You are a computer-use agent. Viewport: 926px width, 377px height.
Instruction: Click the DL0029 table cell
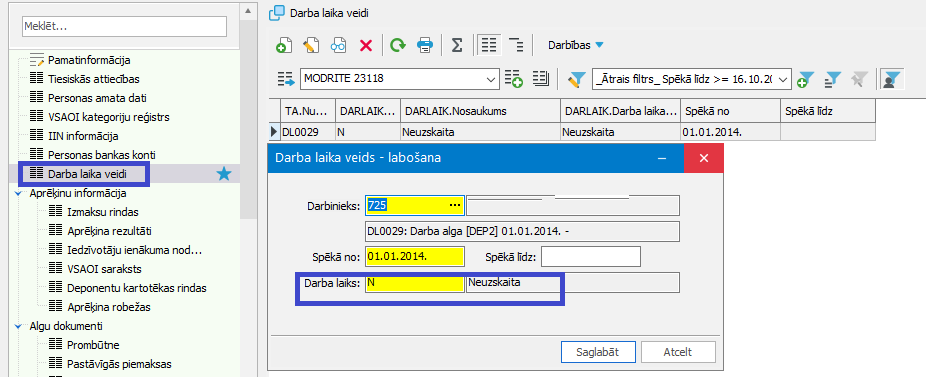point(308,132)
